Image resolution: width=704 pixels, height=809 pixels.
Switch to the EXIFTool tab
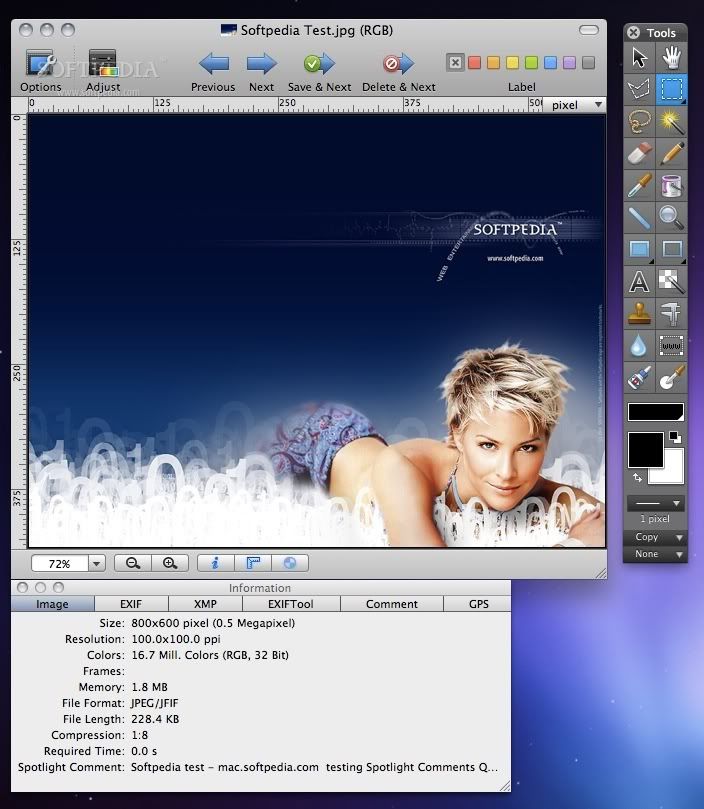click(x=291, y=604)
